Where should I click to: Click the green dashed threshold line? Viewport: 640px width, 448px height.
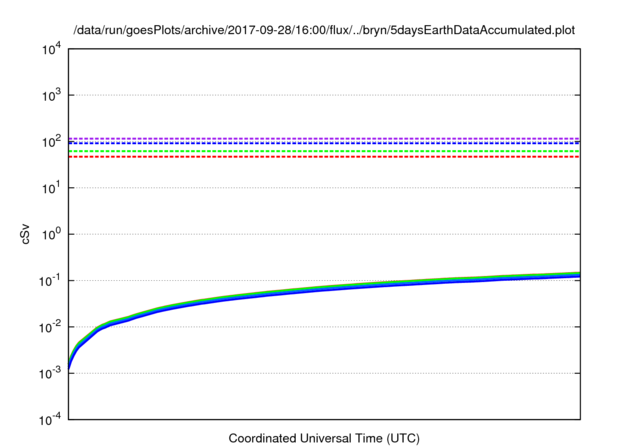click(x=324, y=151)
